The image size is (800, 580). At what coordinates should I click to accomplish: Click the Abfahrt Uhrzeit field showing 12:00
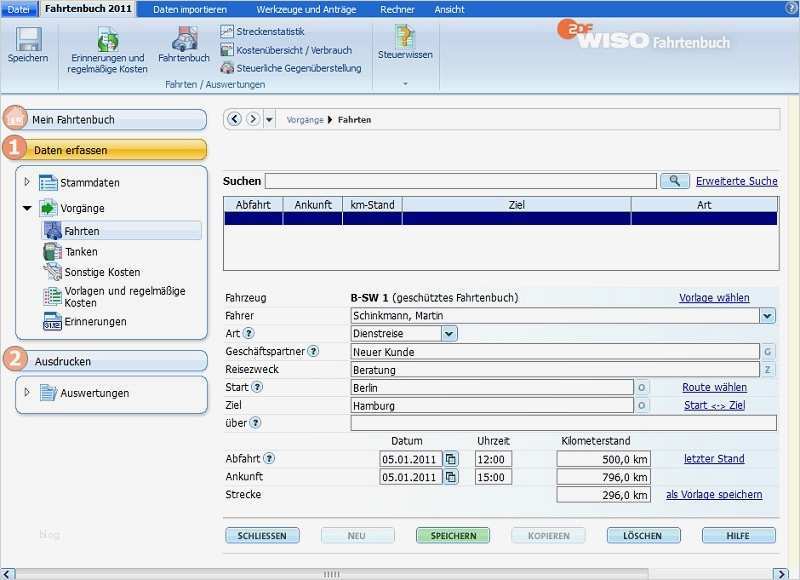(x=493, y=459)
